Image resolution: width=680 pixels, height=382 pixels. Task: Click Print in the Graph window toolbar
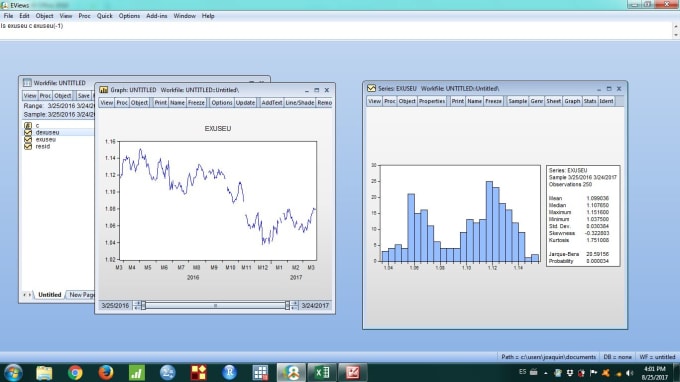160,103
